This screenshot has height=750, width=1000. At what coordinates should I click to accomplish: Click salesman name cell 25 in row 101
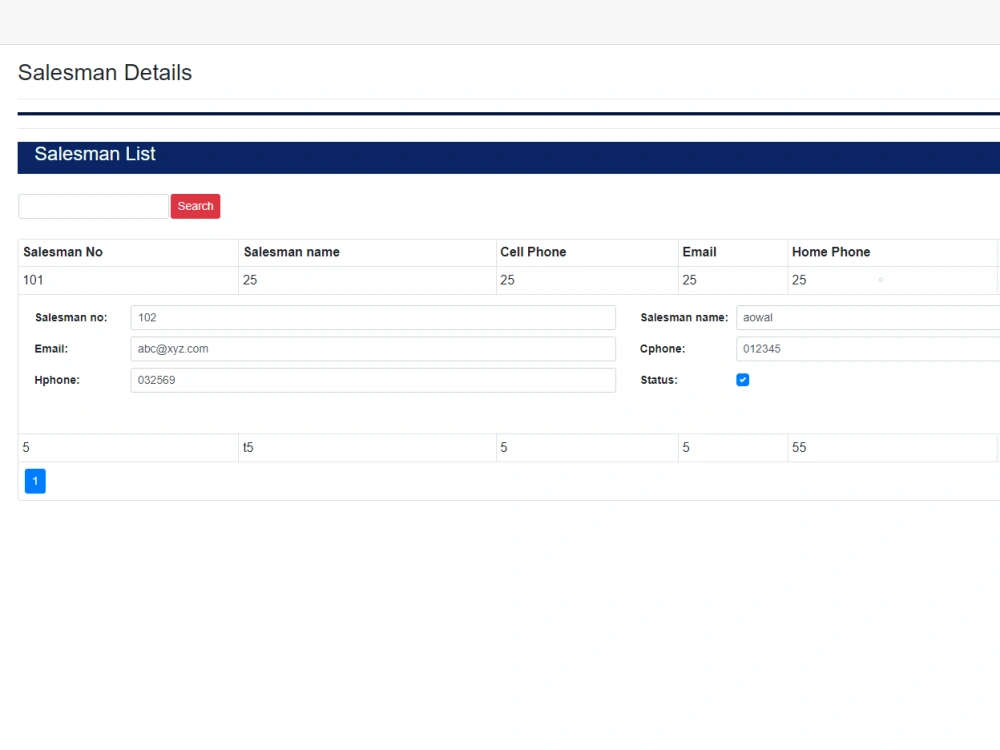367,281
